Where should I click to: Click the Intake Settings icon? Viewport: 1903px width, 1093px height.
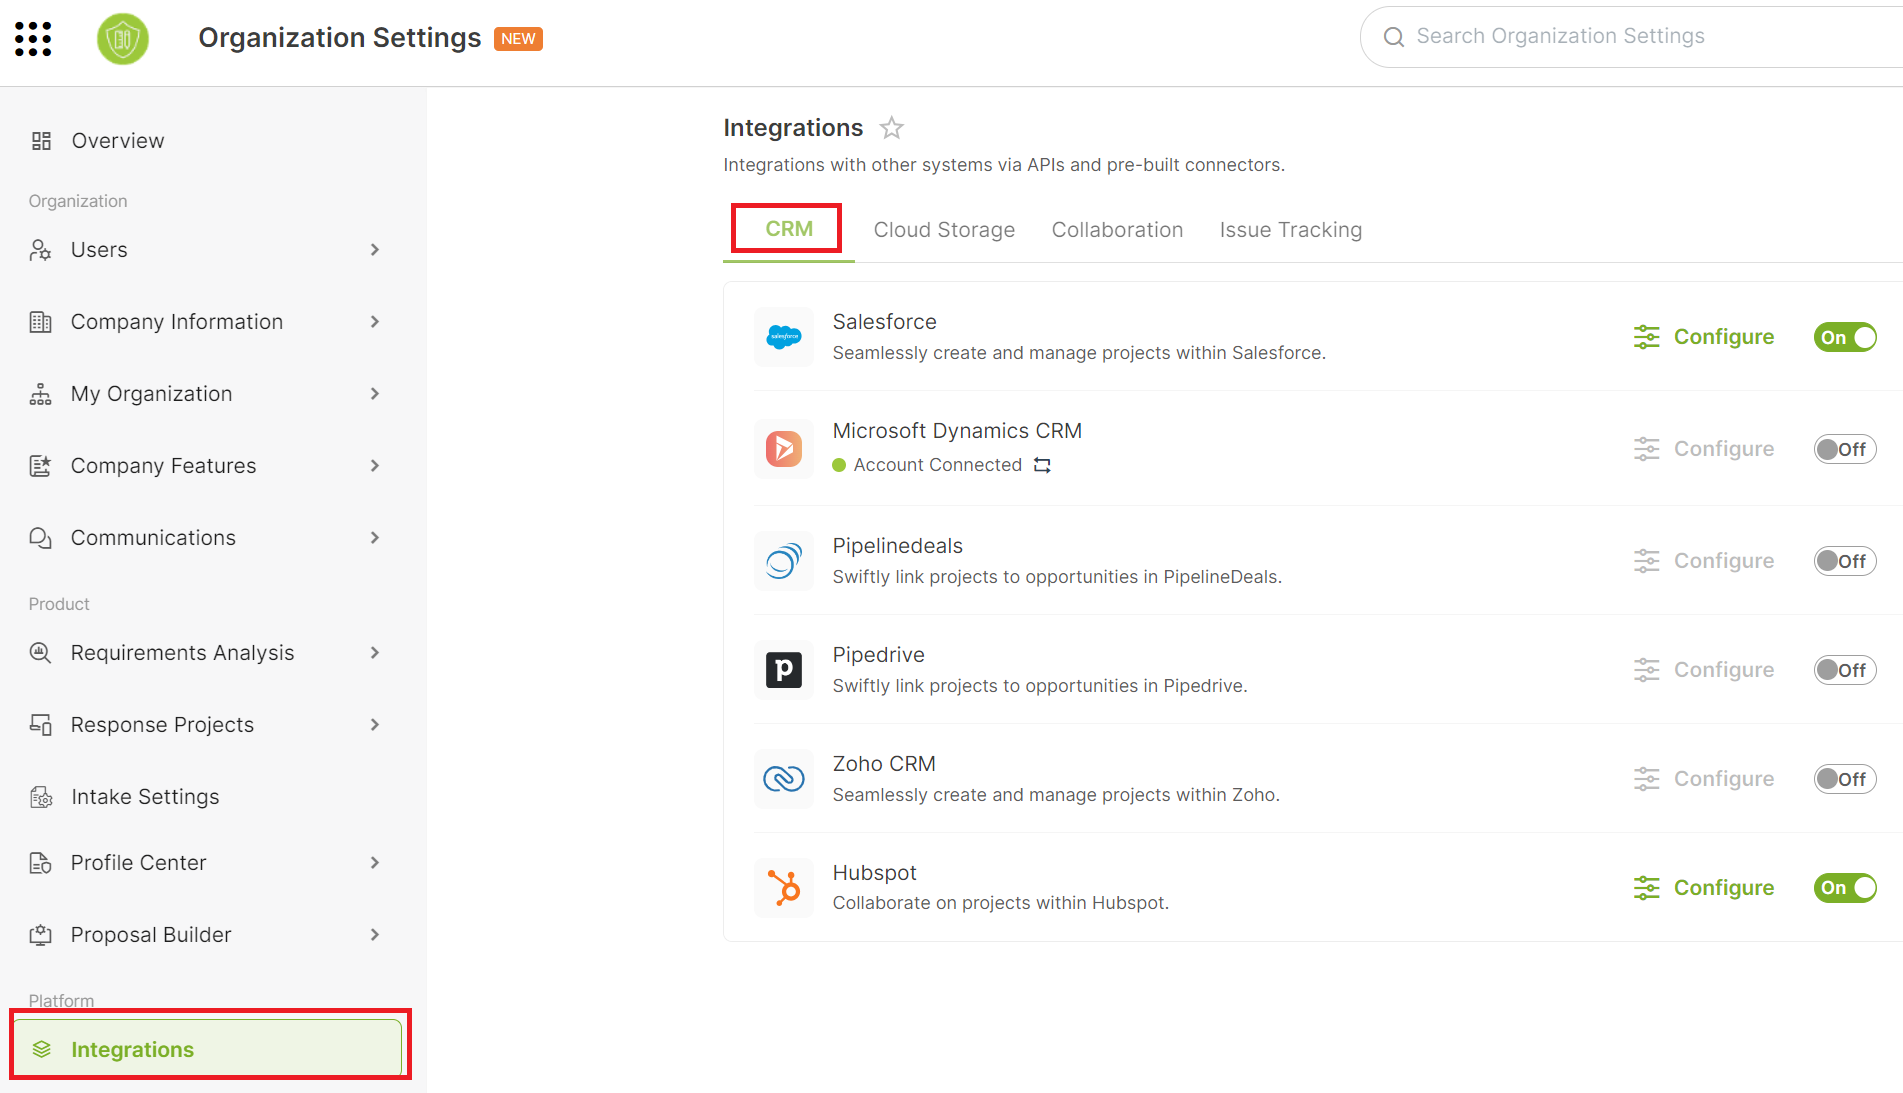(x=41, y=797)
